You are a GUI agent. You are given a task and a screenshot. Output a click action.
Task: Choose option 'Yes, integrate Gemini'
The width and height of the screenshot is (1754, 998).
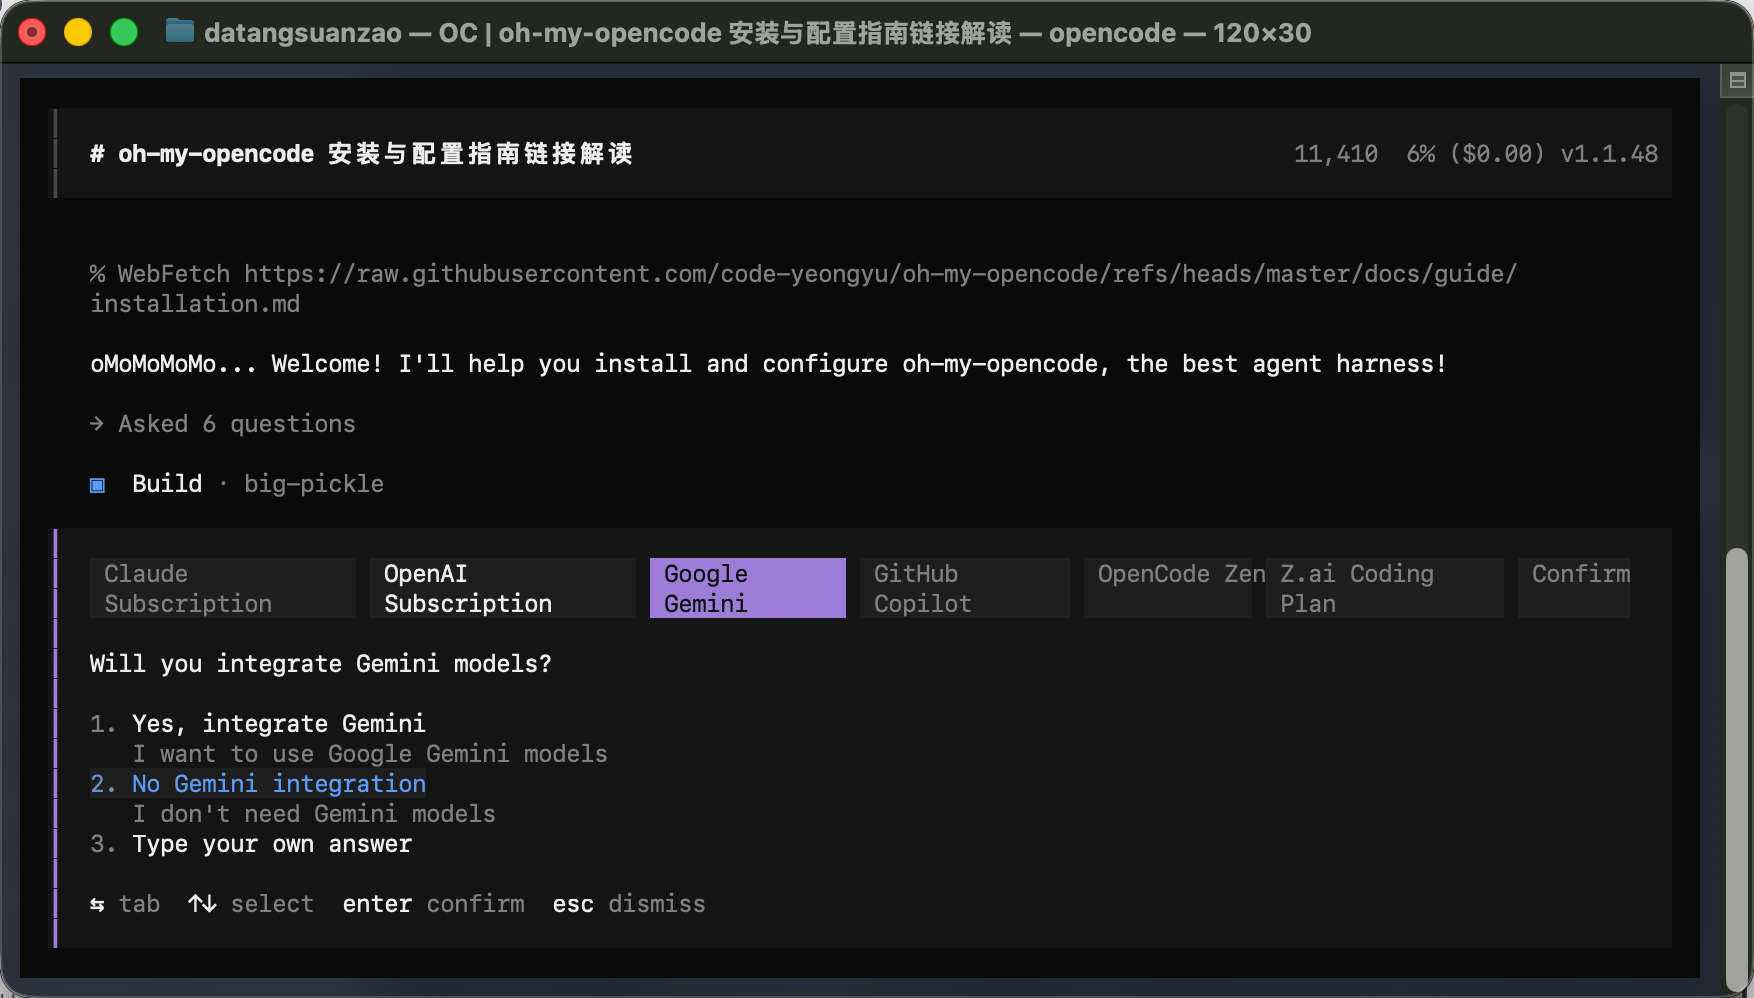(278, 724)
